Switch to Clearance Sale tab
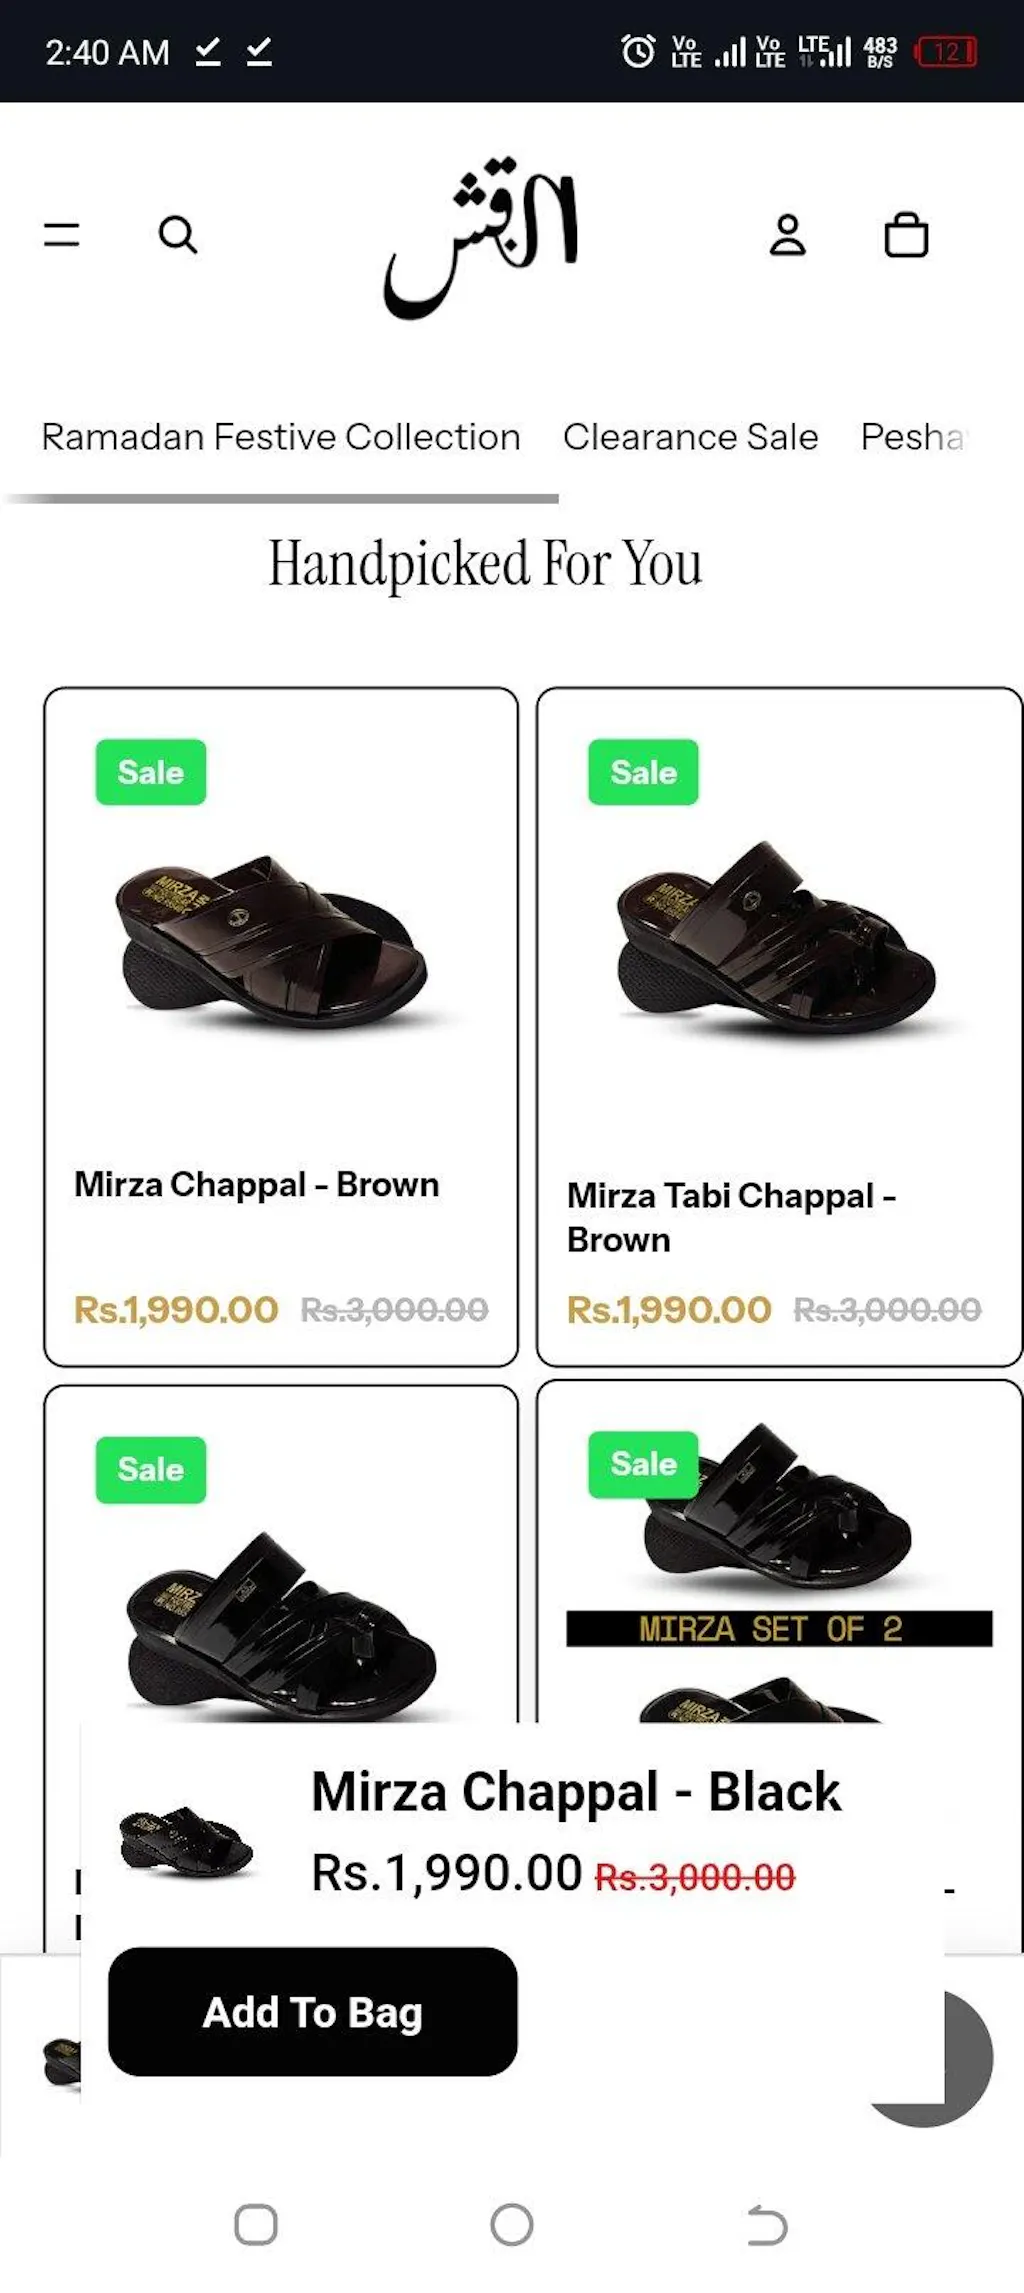1024x2293 pixels. [x=690, y=437]
